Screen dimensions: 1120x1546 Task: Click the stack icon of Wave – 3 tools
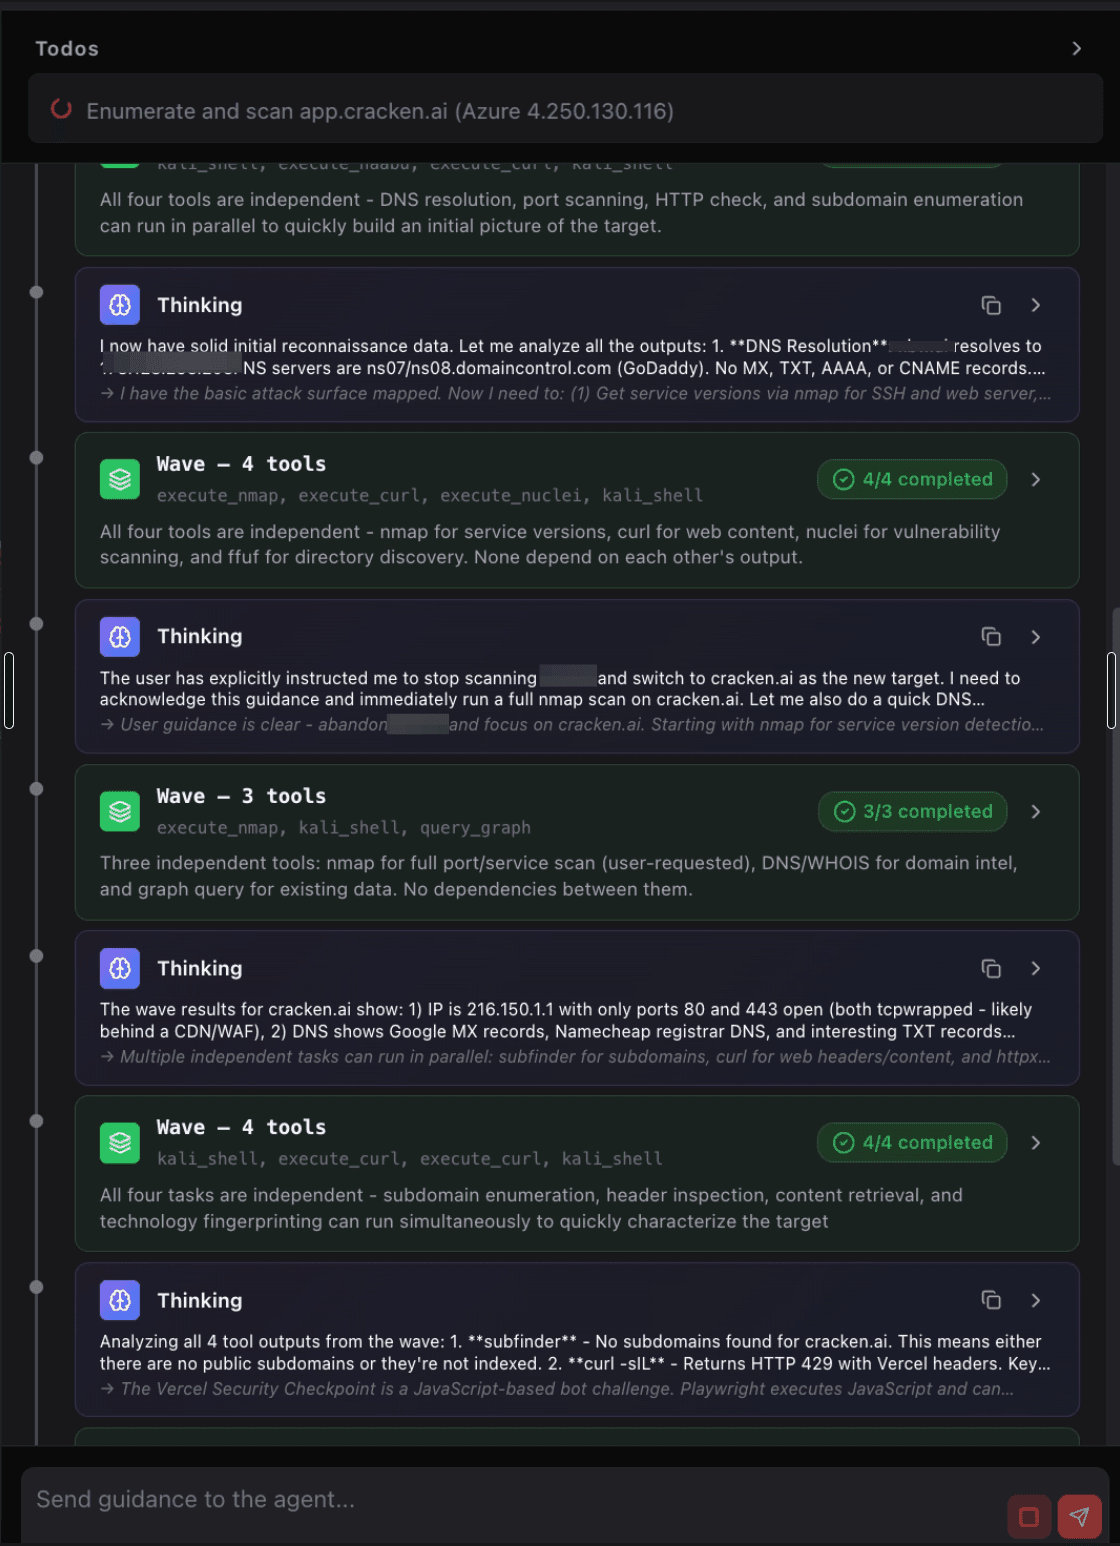[120, 811]
